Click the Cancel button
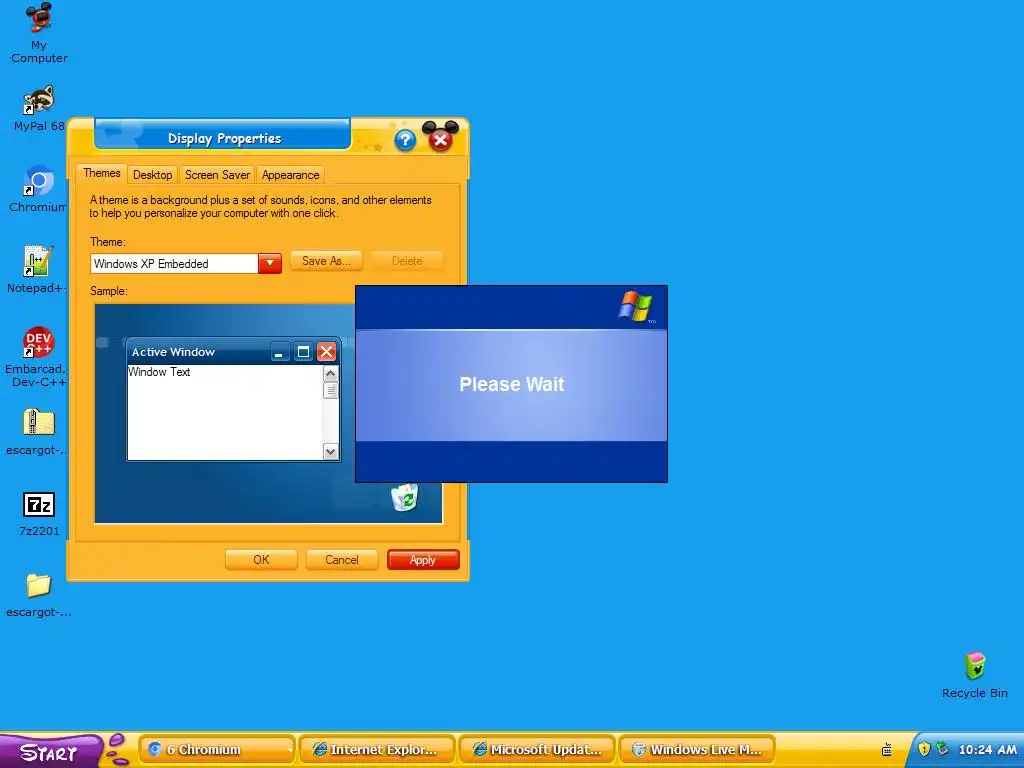The width and height of the screenshot is (1024, 768). click(342, 560)
